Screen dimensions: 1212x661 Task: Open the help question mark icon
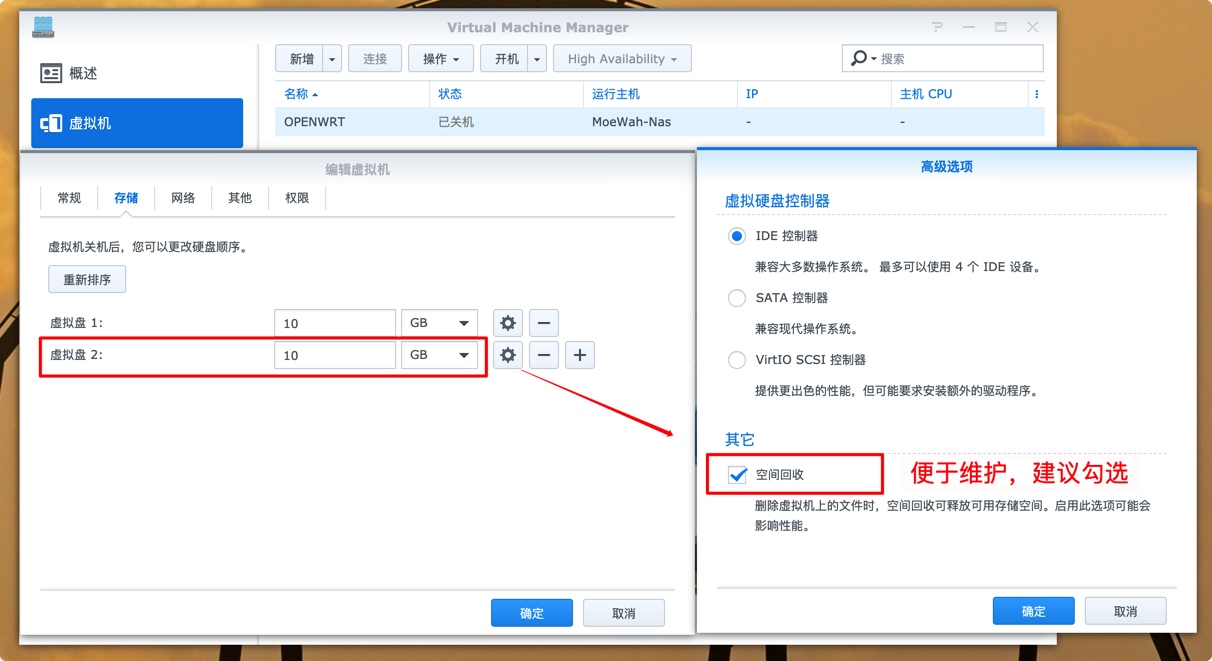point(937,27)
